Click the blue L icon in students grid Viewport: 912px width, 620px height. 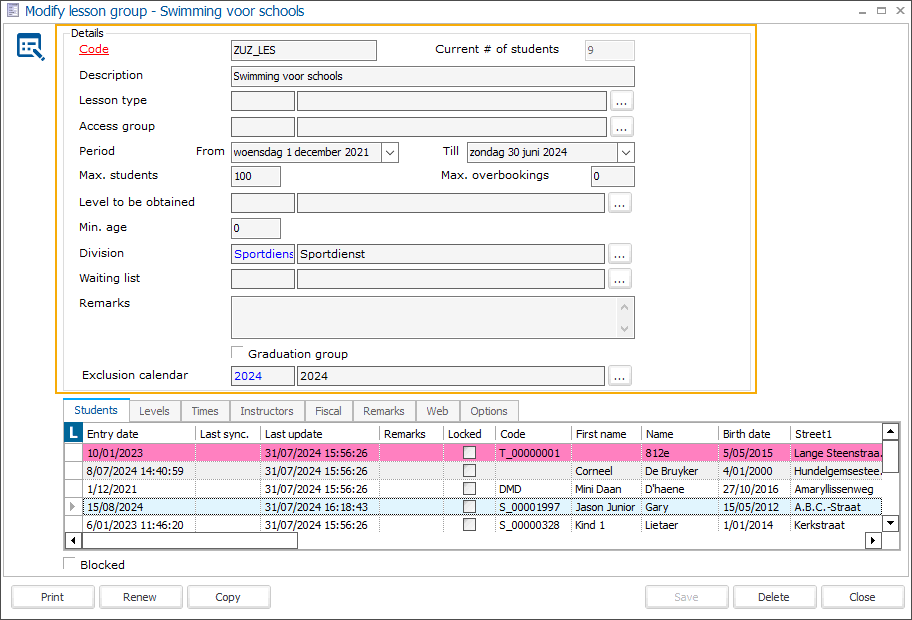[73, 433]
